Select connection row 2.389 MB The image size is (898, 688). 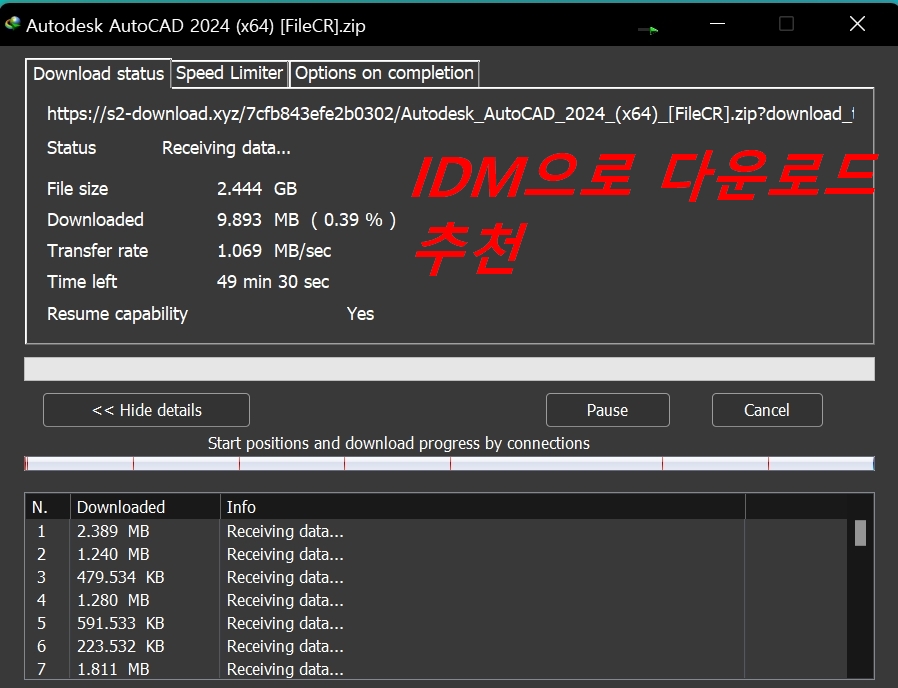pos(436,531)
